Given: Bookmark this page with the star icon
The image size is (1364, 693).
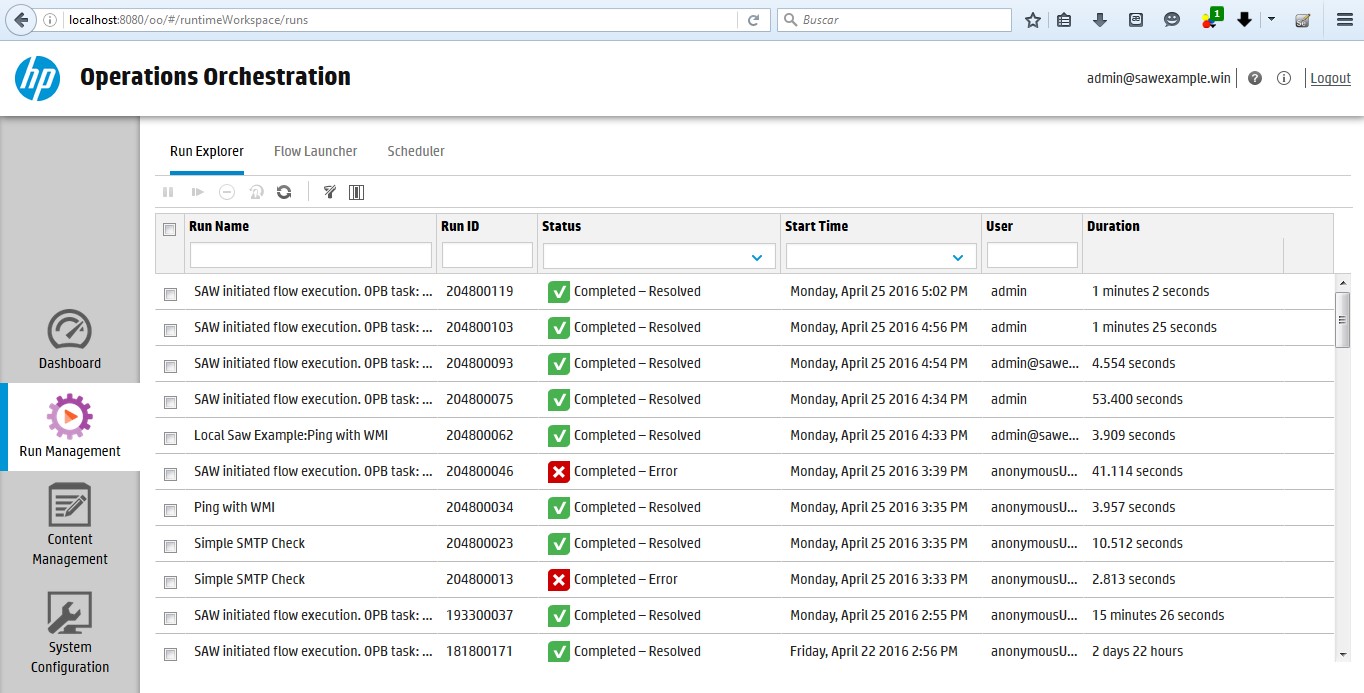Looking at the screenshot, I should [1033, 20].
